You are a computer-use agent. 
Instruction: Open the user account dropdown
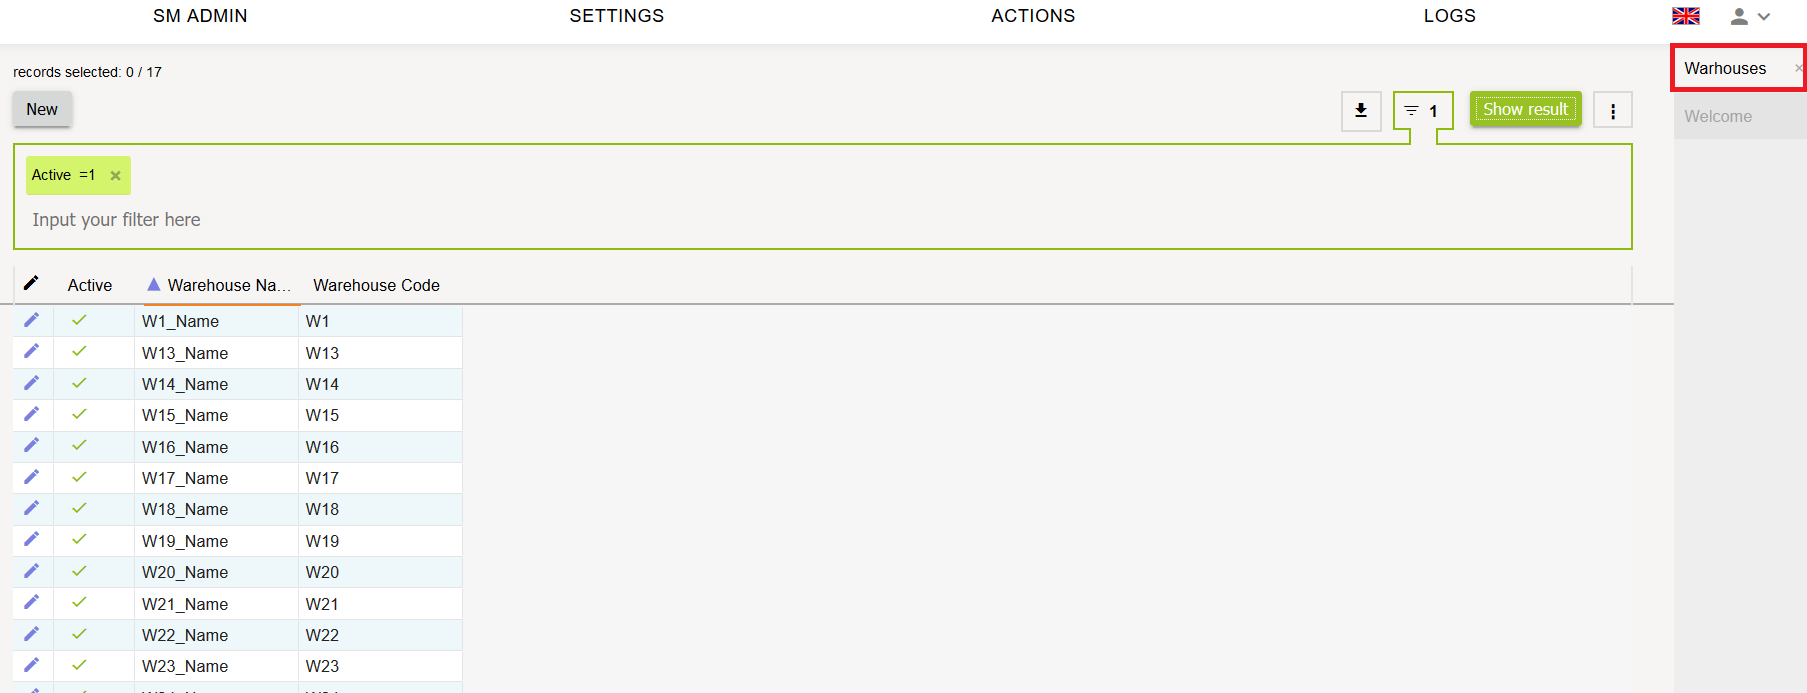tap(1750, 16)
